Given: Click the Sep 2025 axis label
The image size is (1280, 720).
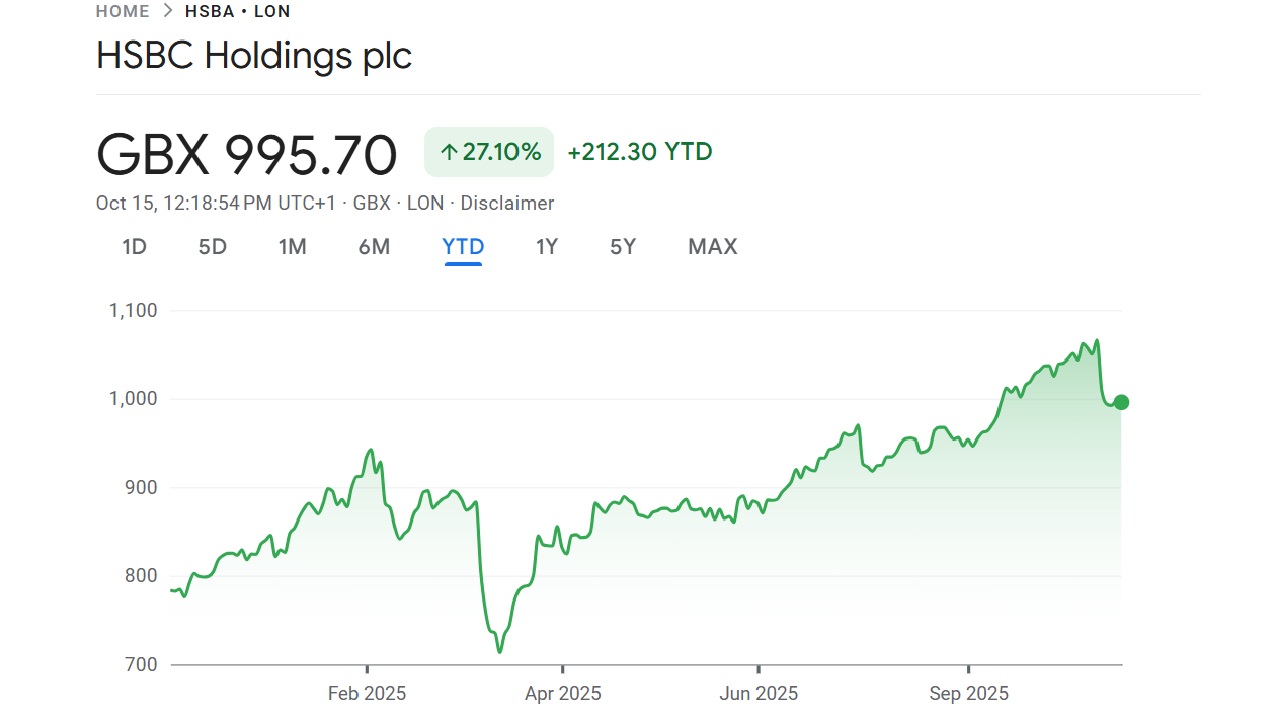Looking at the screenshot, I should pyautogui.click(x=967, y=693).
